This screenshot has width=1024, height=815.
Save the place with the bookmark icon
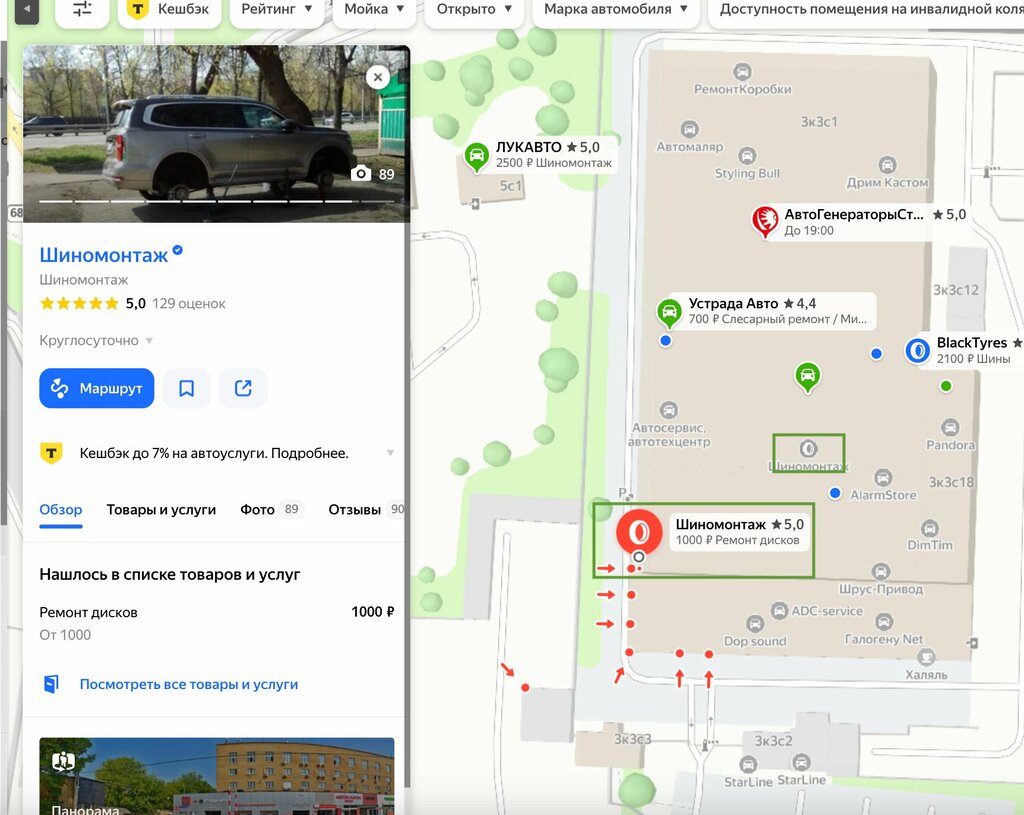(x=186, y=388)
